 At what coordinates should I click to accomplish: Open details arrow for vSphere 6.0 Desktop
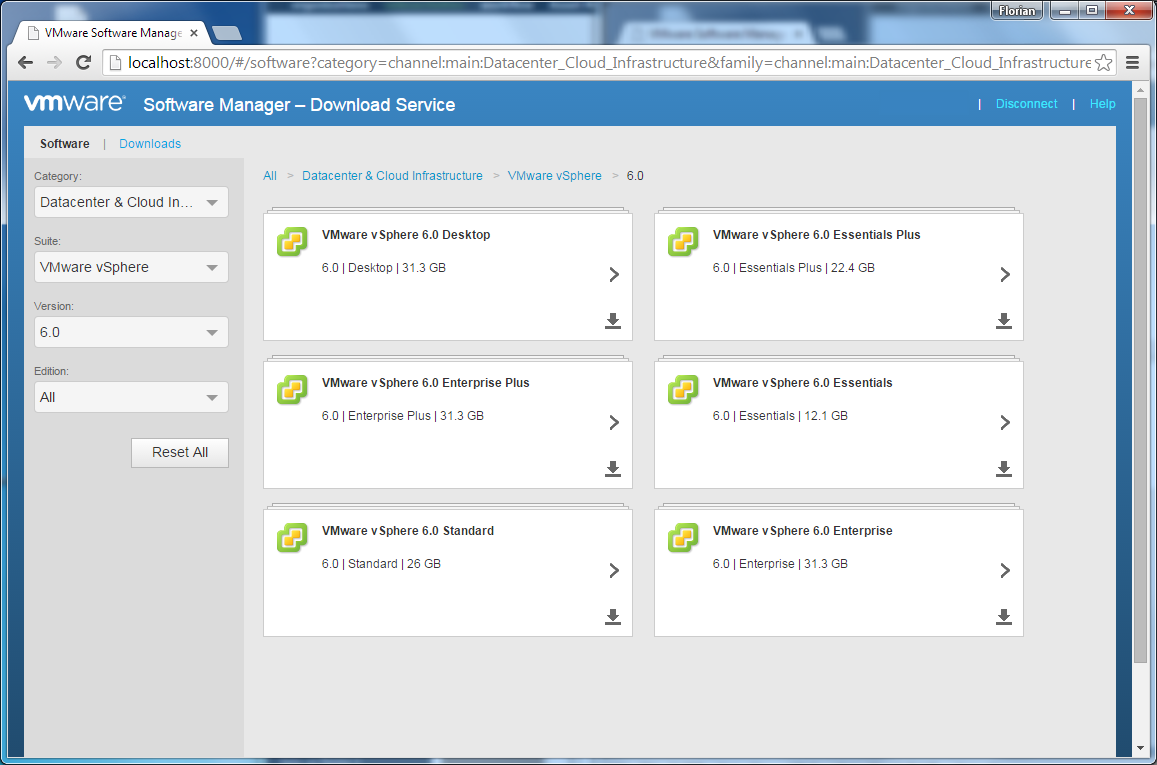614,274
